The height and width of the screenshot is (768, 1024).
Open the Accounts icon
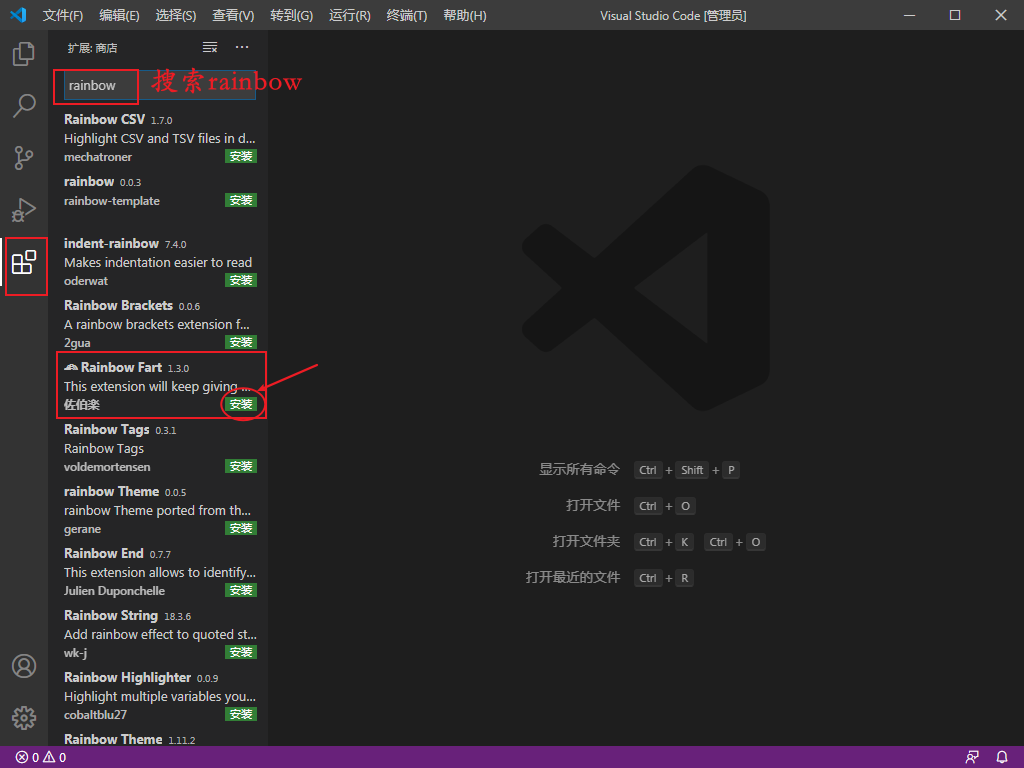tap(24, 666)
